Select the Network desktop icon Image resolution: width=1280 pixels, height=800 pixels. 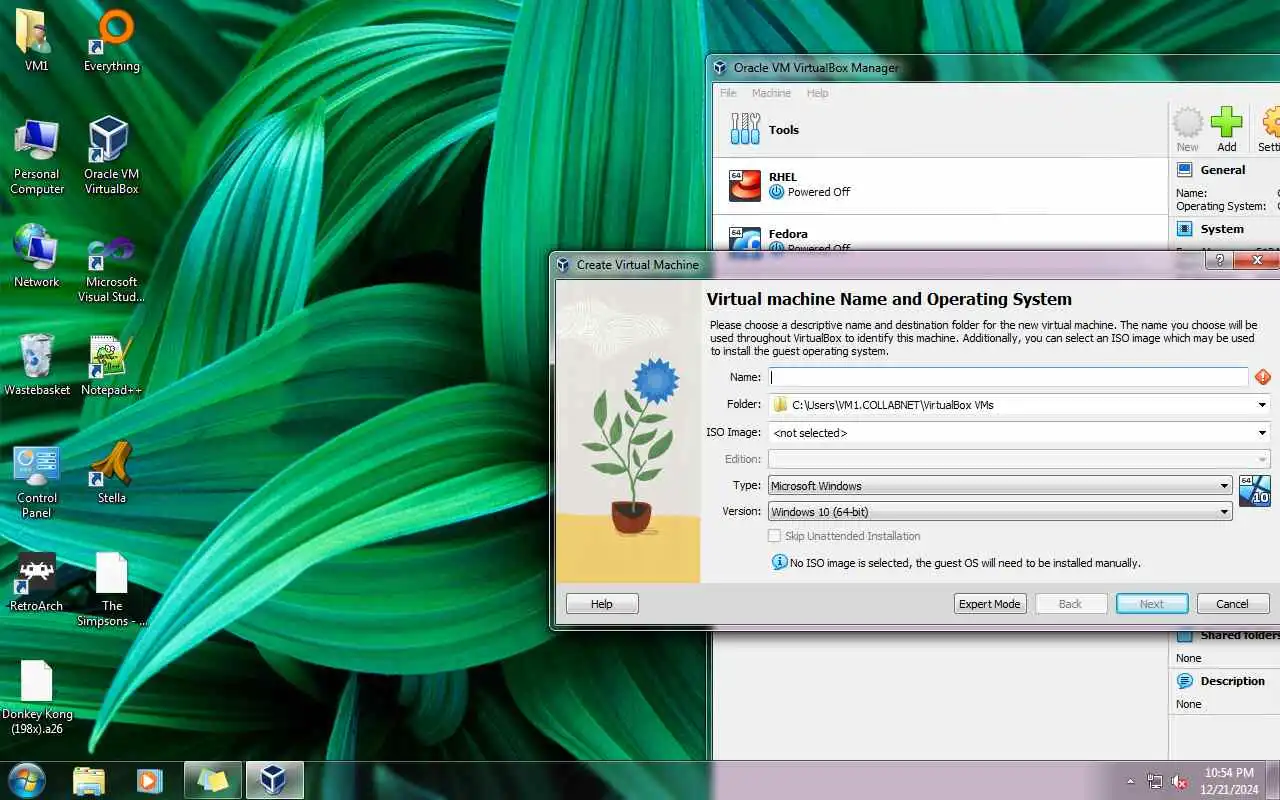pyautogui.click(x=36, y=256)
